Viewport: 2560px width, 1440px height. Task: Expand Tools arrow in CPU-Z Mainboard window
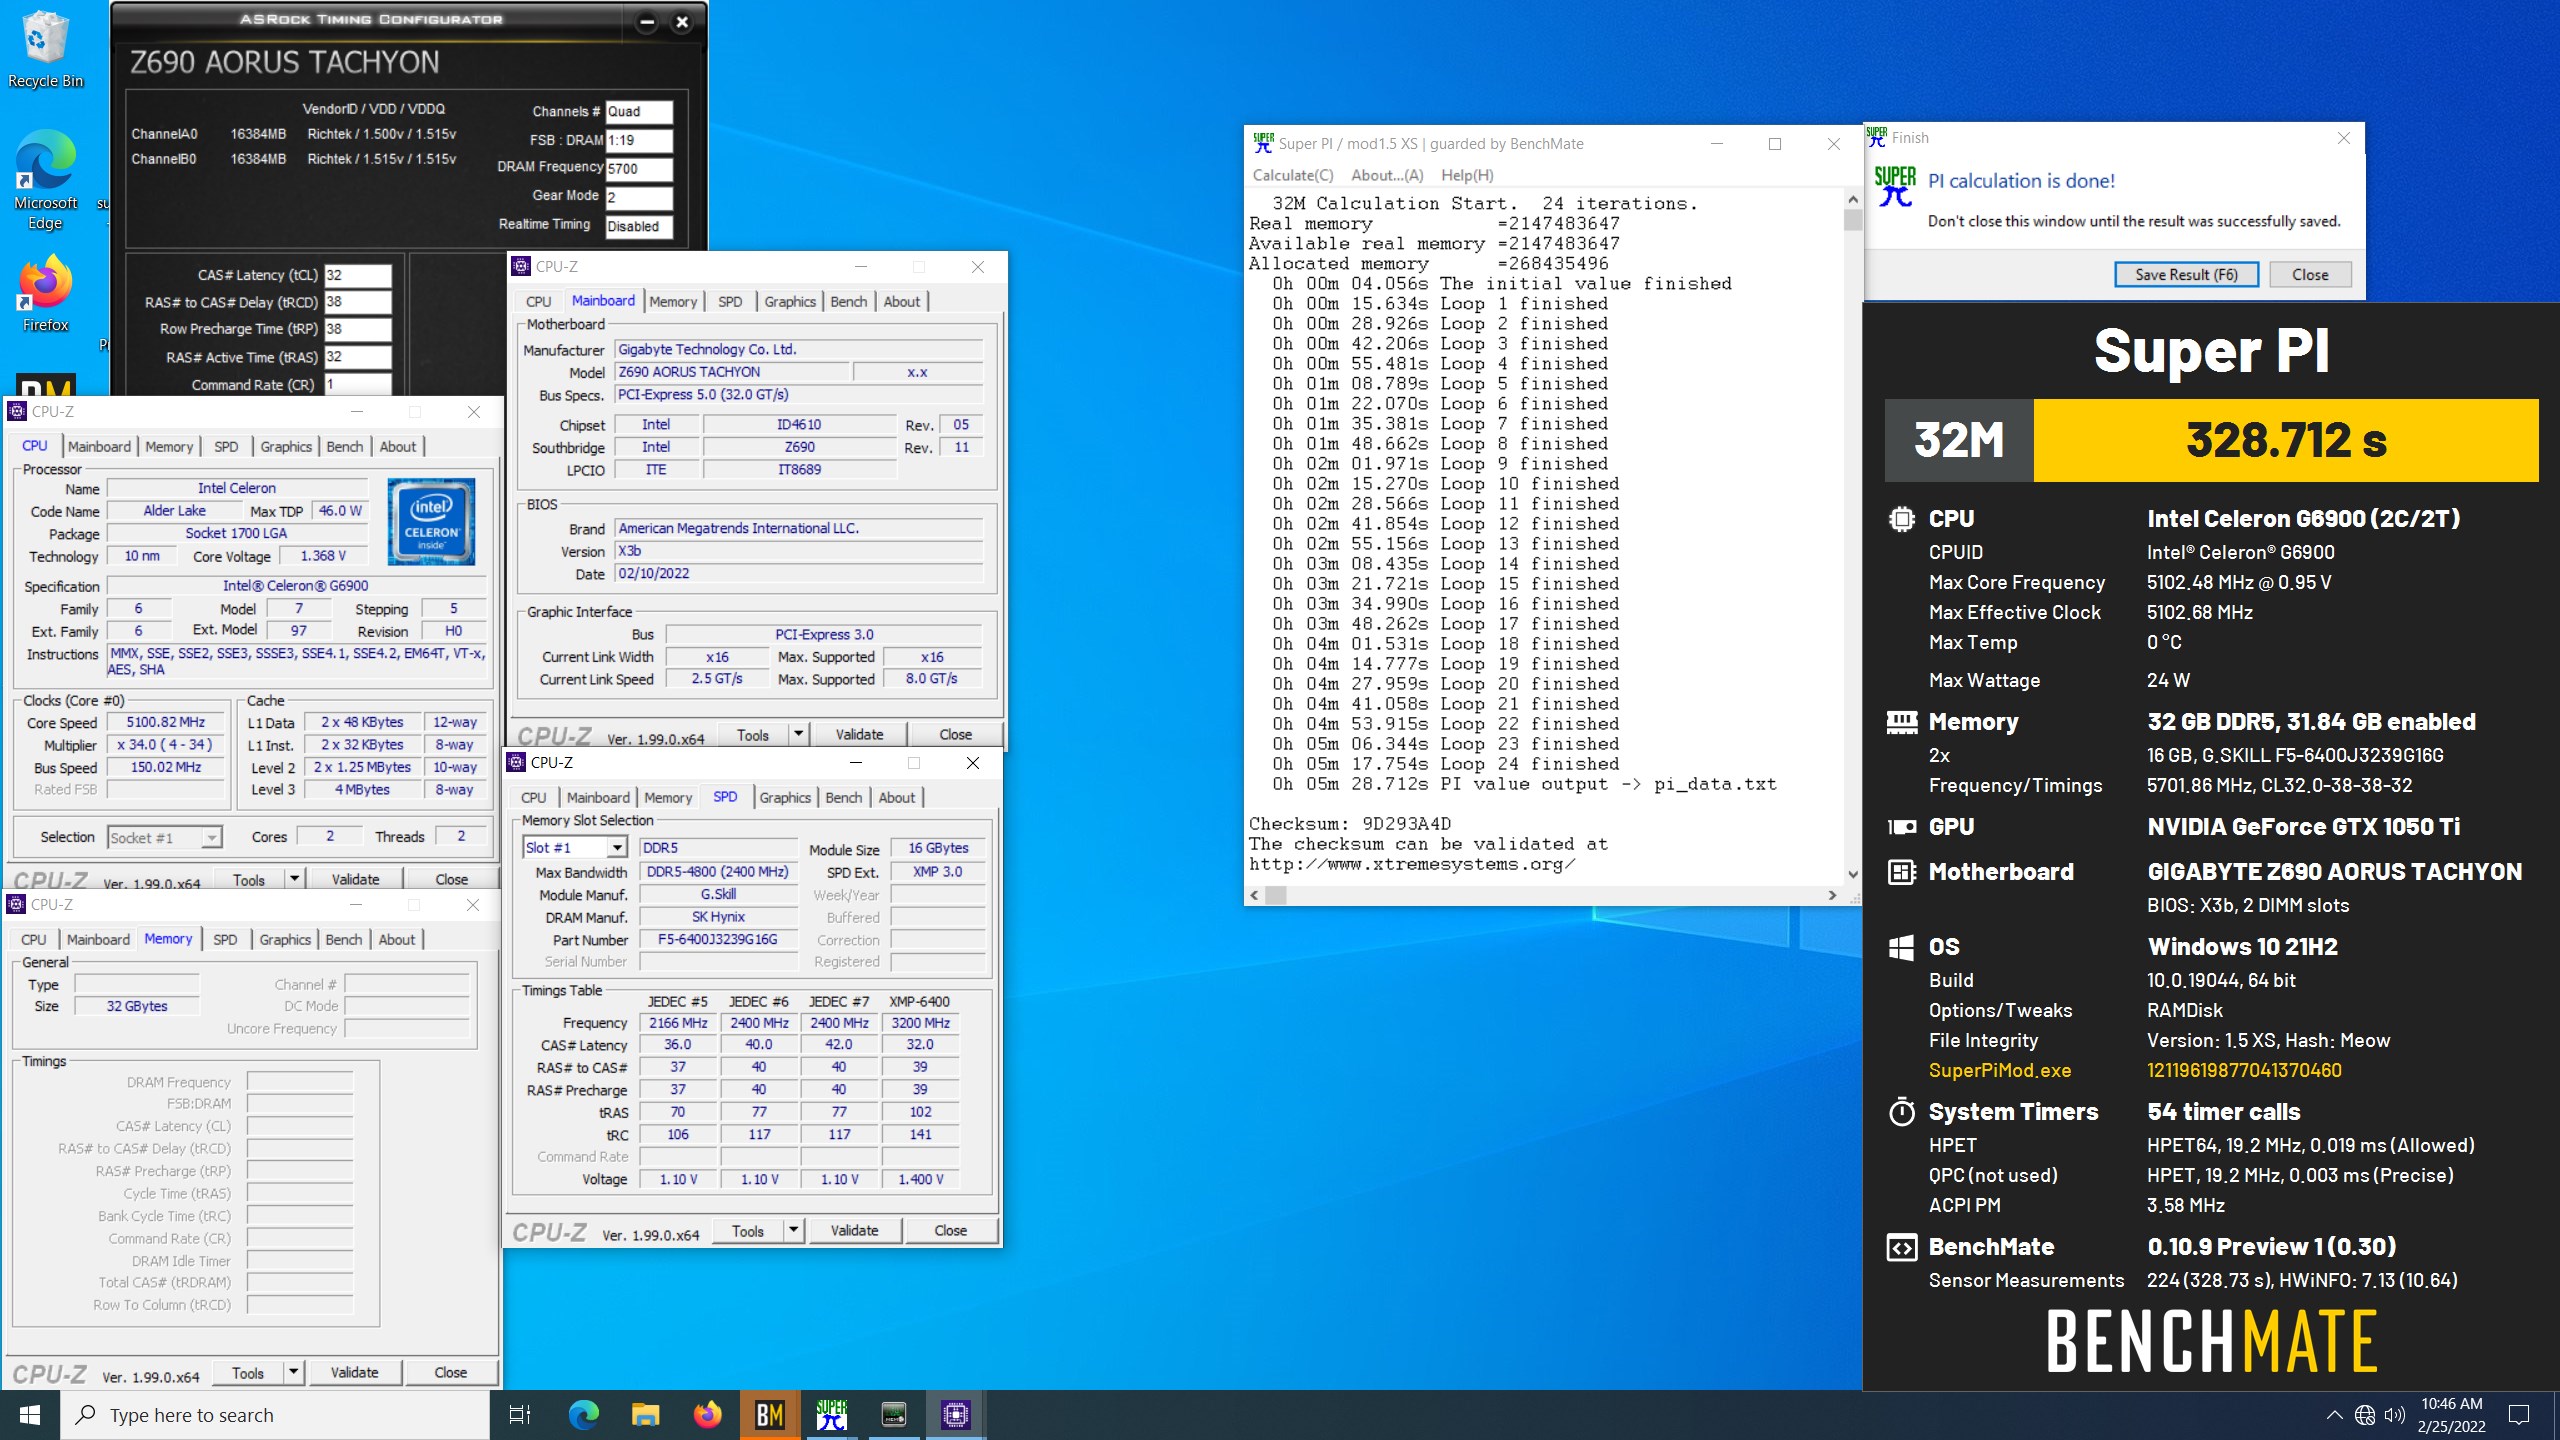point(798,734)
